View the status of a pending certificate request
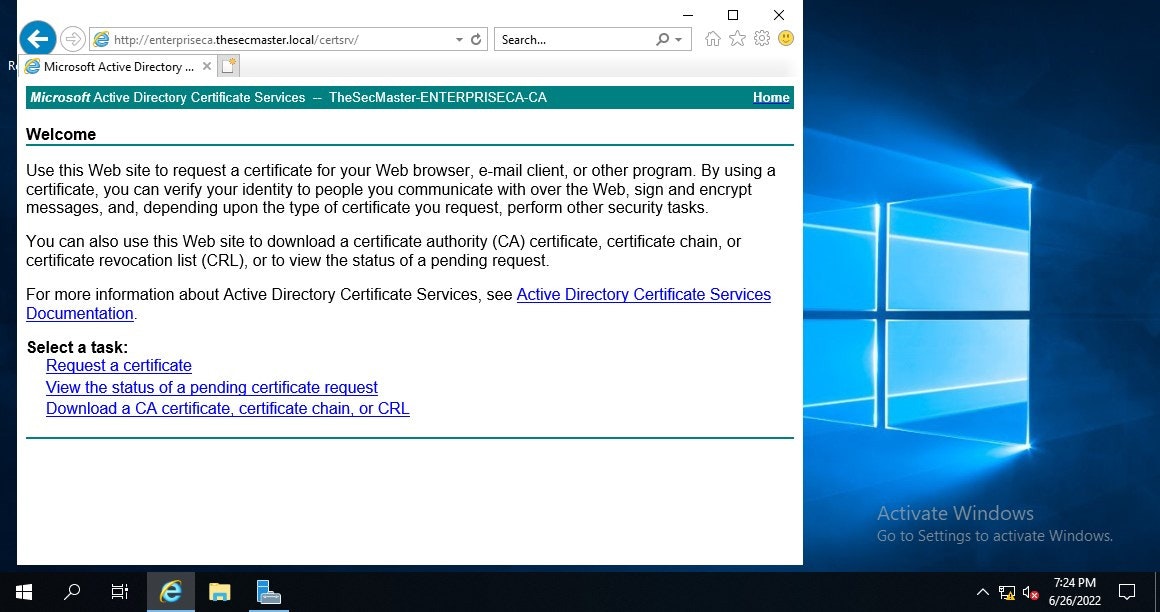1160x612 pixels. (x=212, y=387)
